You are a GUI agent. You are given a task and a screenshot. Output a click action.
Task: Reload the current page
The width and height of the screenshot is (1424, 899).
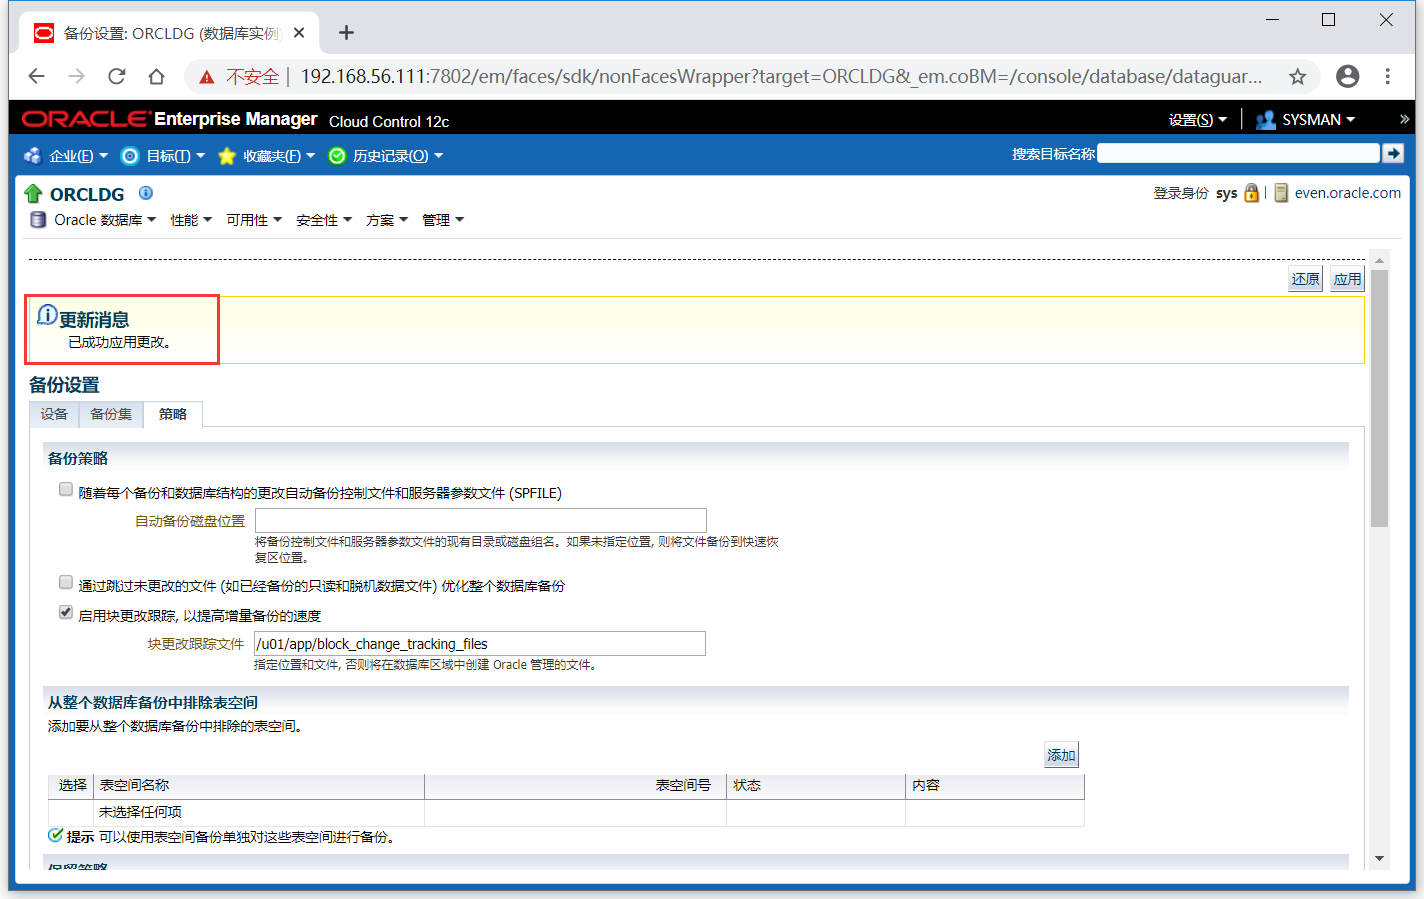coord(117,77)
